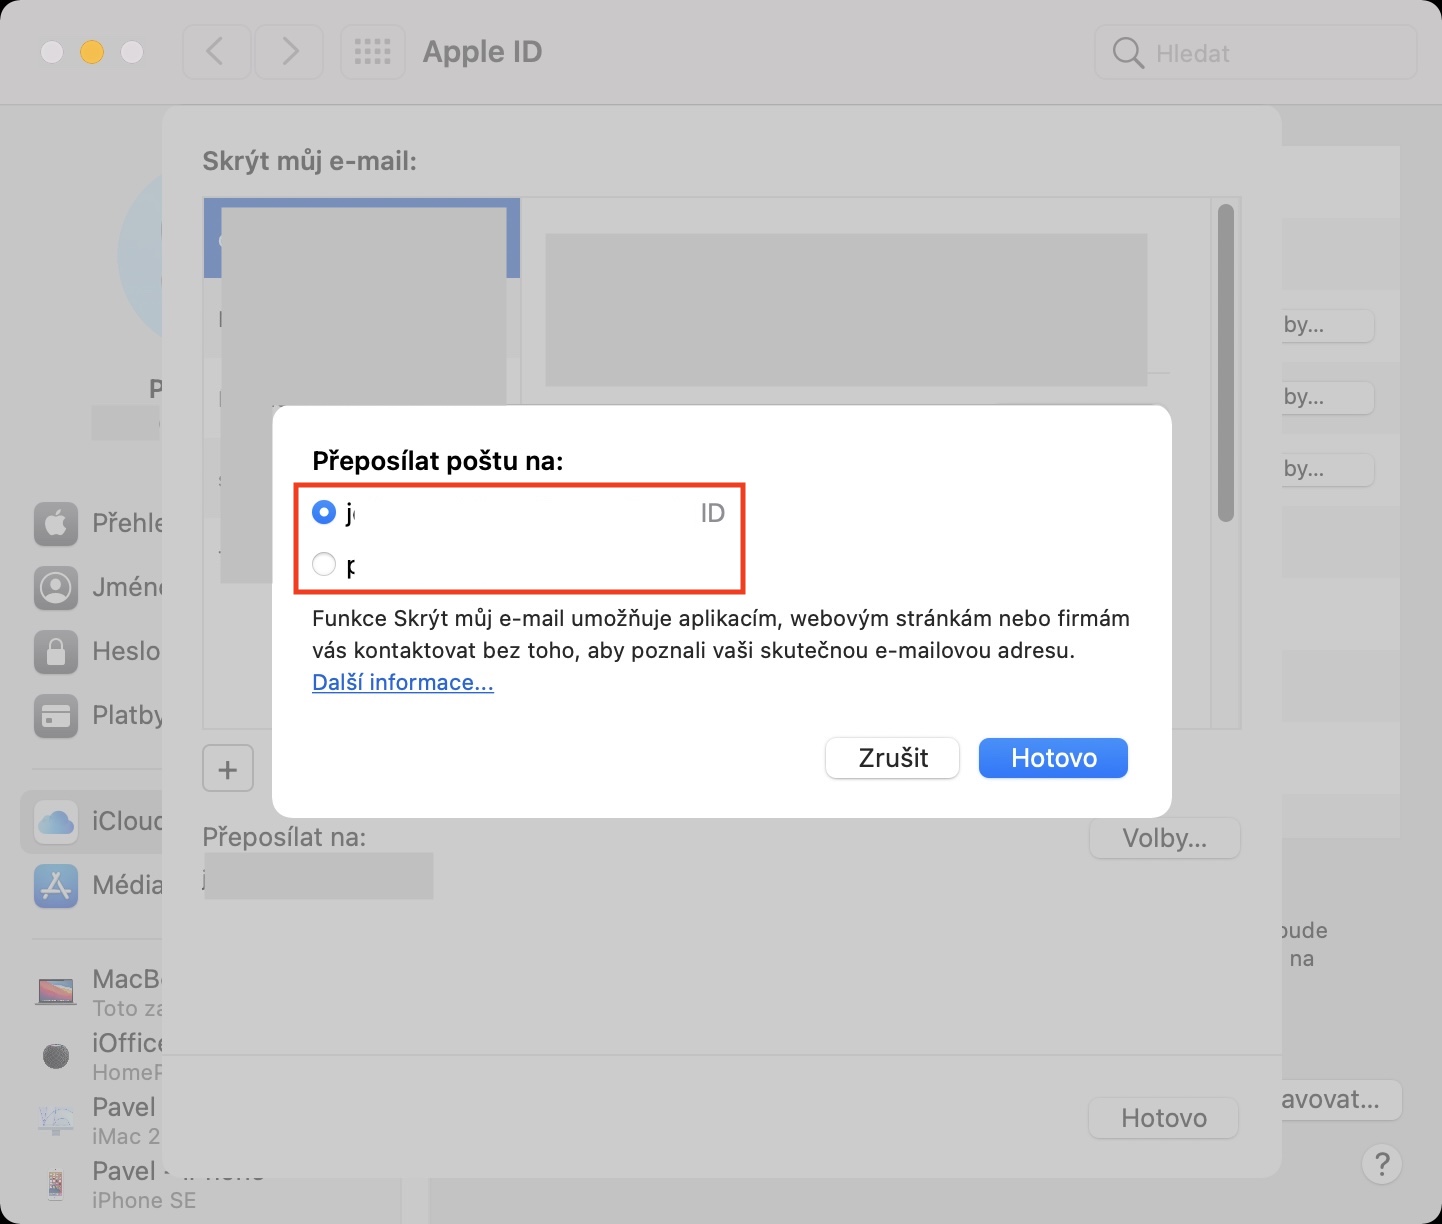The height and width of the screenshot is (1224, 1442).
Task: Select the Pavel iMac device icon
Action: pos(56,1119)
